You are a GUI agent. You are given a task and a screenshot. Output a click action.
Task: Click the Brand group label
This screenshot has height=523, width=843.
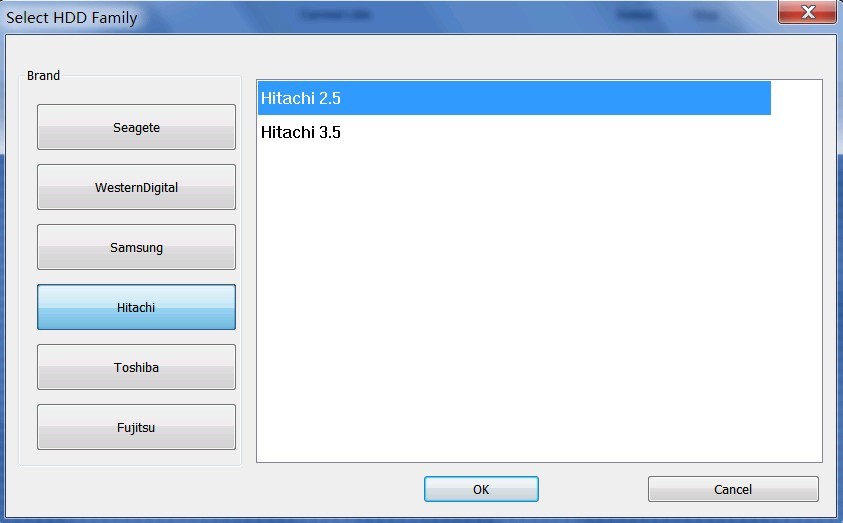pyautogui.click(x=44, y=75)
